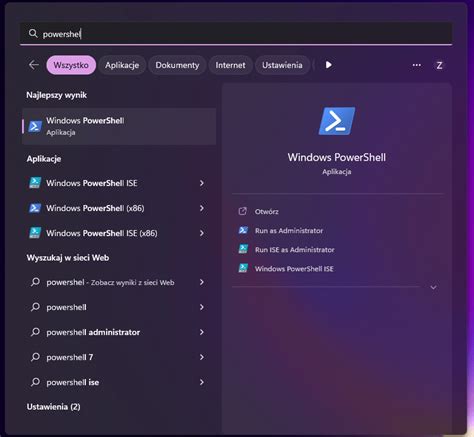
Task: Click the search icon beside 'powershell ise'
Action: 35,382
